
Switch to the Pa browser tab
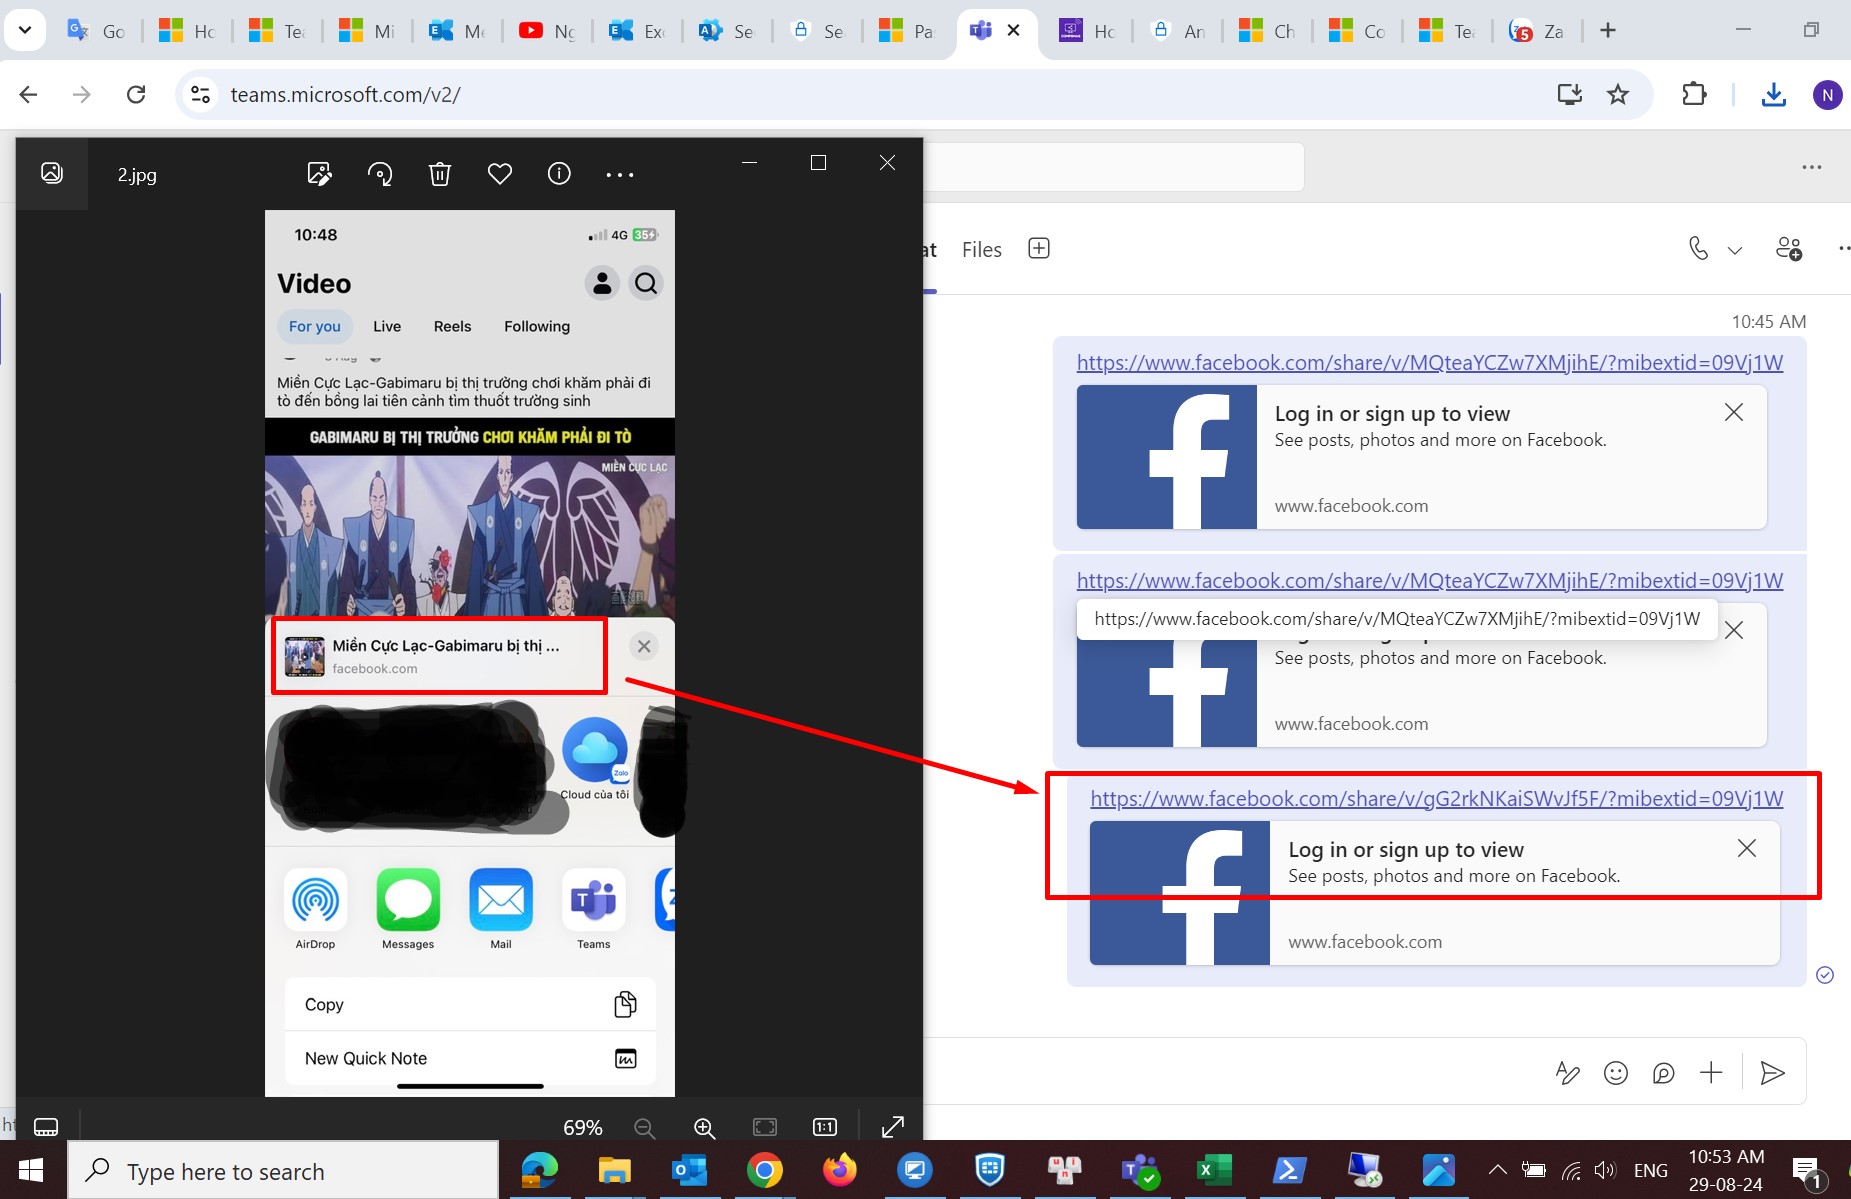pos(908,31)
